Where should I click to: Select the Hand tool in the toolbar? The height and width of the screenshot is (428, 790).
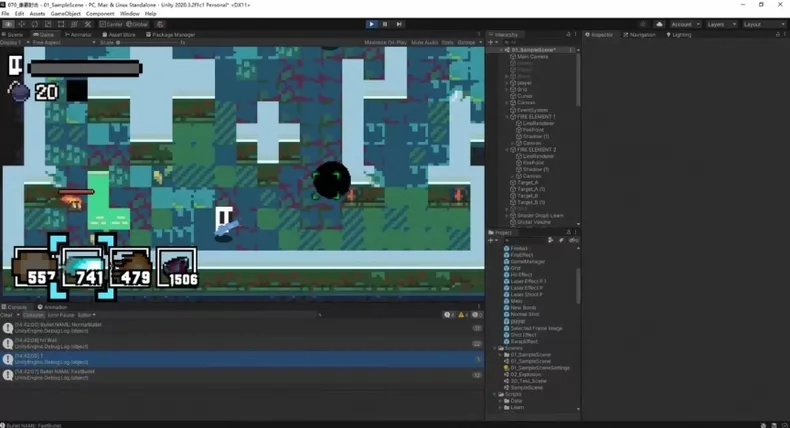pos(9,24)
